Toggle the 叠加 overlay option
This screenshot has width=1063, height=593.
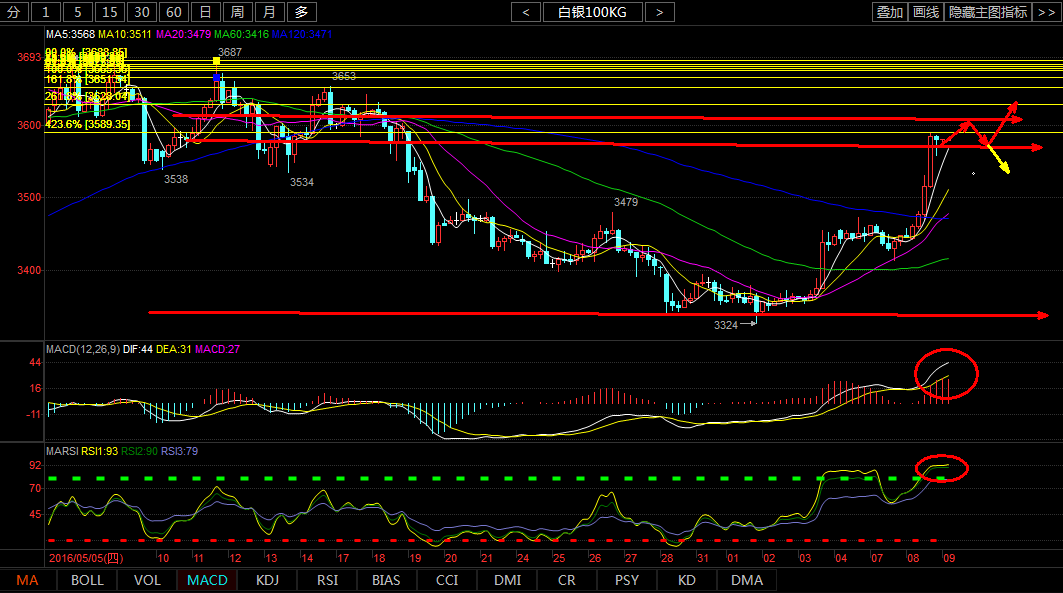[889, 12]
